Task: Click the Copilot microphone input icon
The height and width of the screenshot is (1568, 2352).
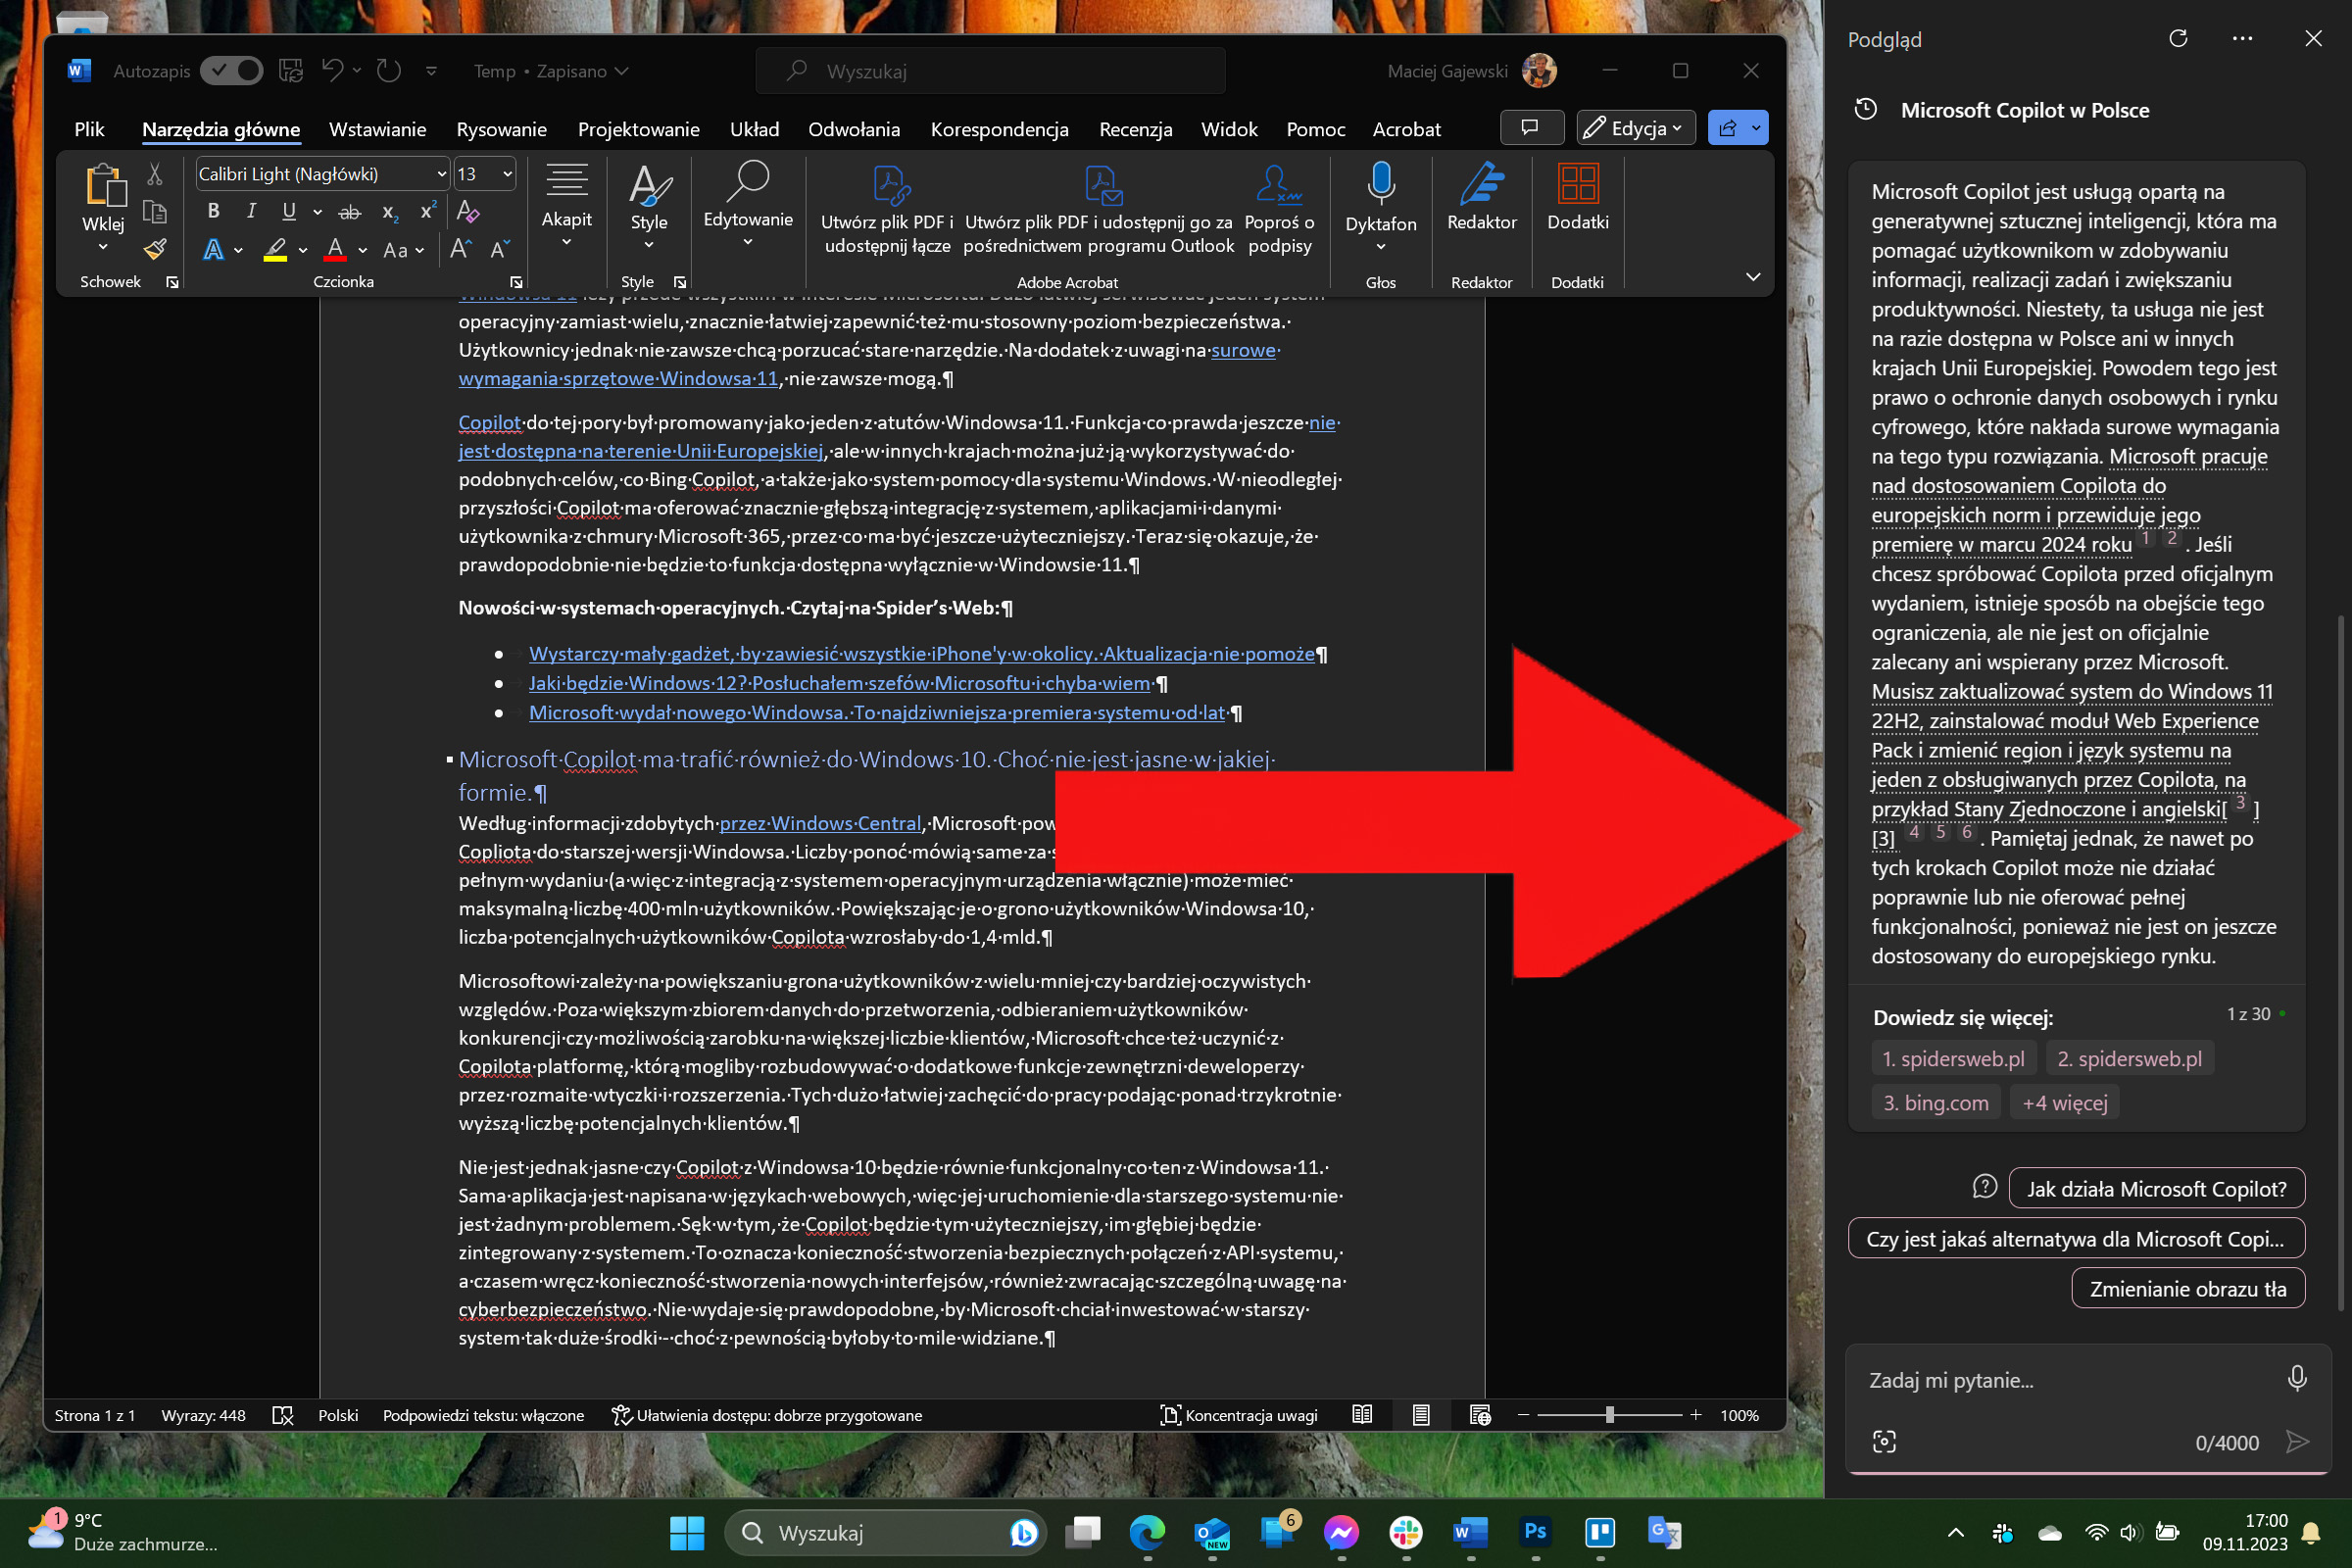Action: point(2297,1379)
